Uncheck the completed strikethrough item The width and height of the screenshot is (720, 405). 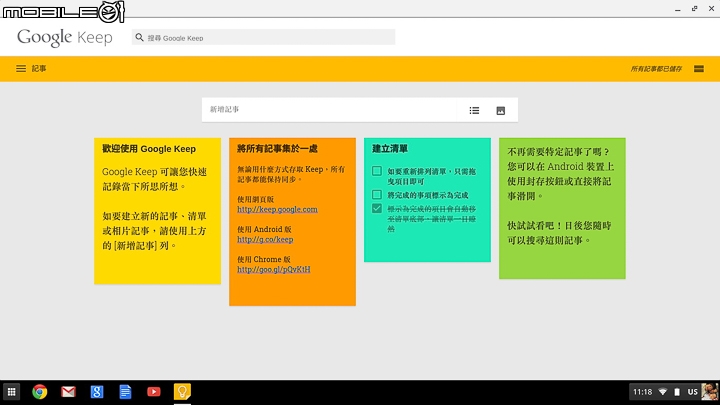tap(377, 208)
